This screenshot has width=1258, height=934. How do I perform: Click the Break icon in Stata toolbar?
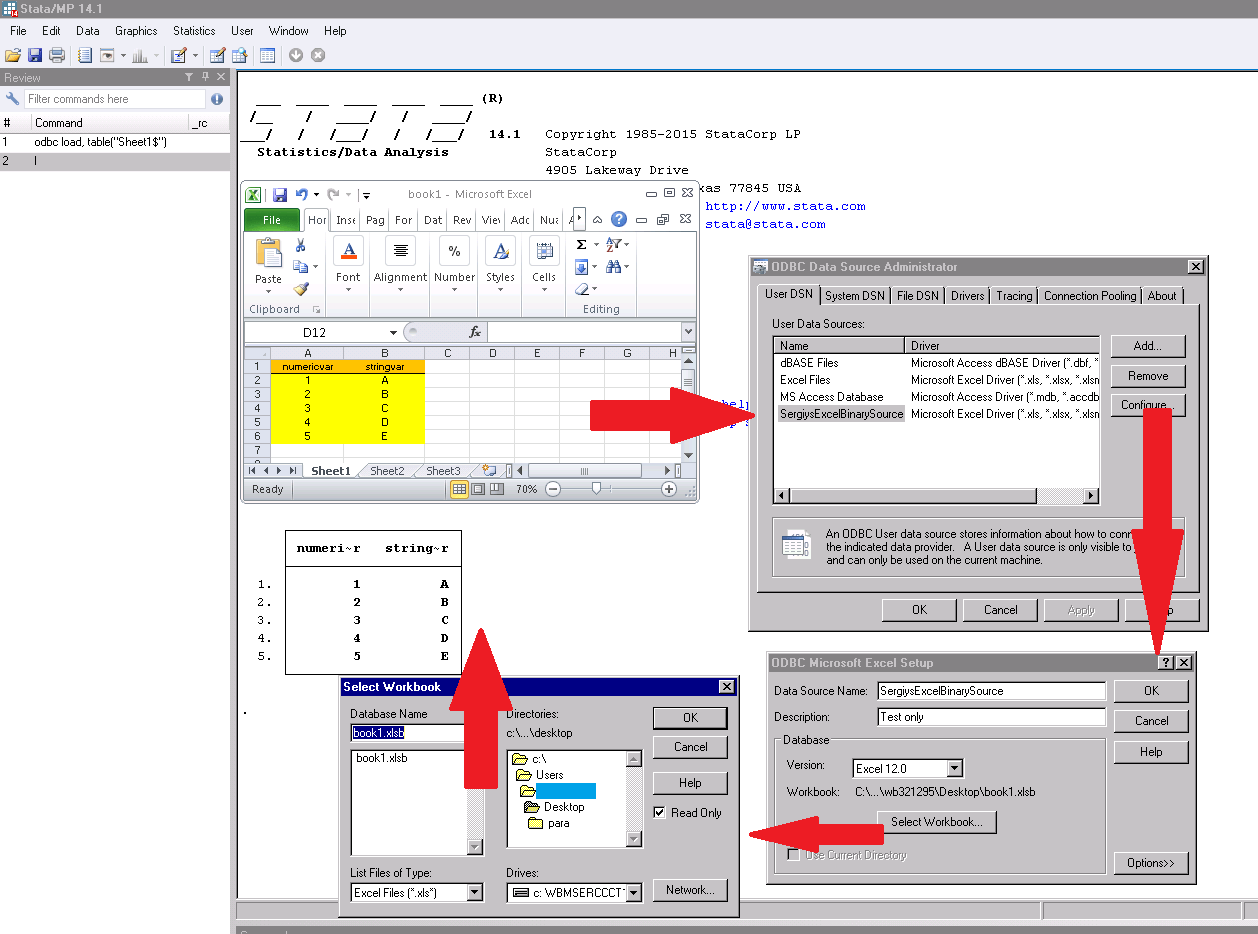coord(317,55)
